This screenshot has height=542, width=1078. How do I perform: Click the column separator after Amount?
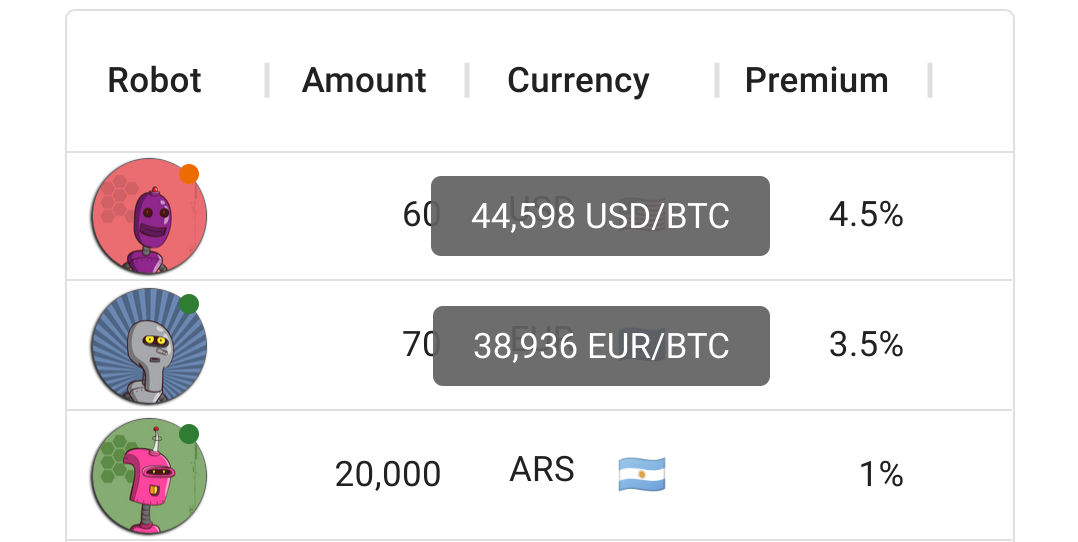point(467,80)
